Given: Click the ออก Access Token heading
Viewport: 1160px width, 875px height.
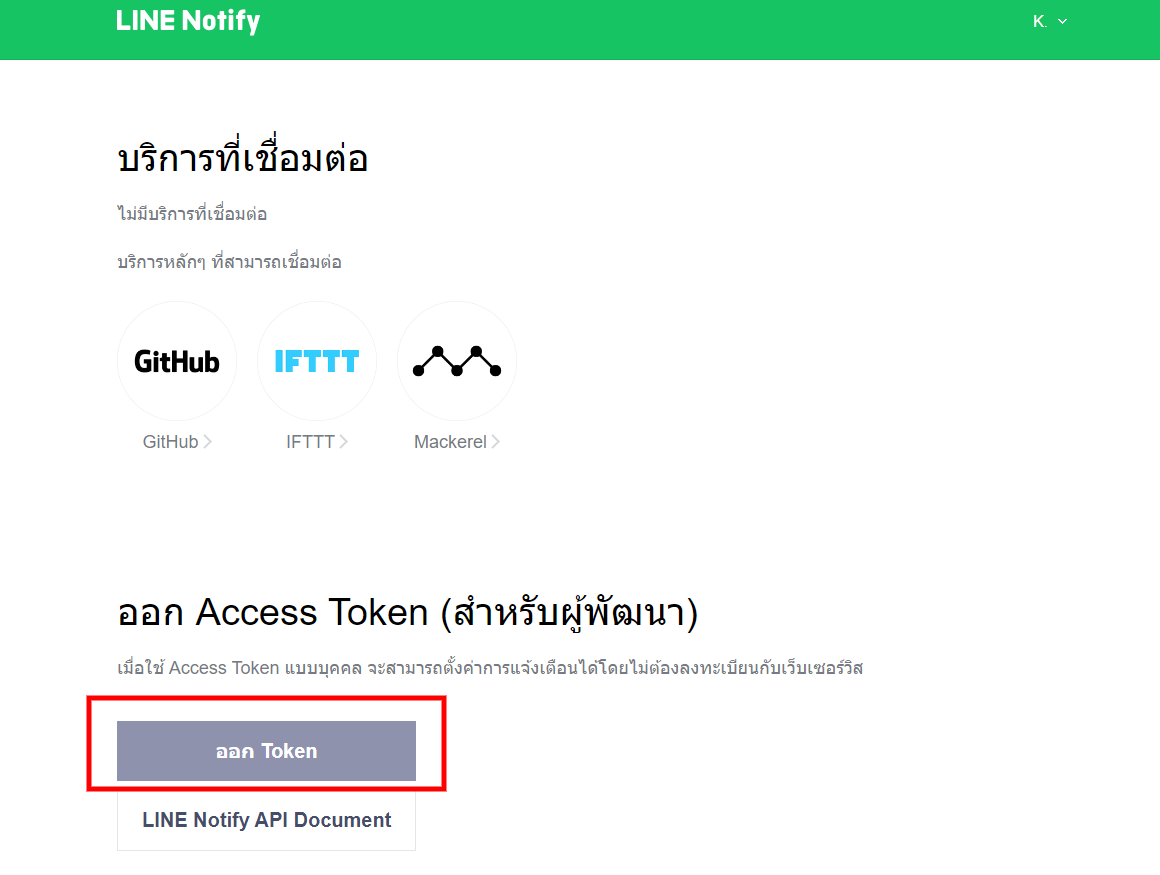Looking at the screenshot, I should [408, 613].
